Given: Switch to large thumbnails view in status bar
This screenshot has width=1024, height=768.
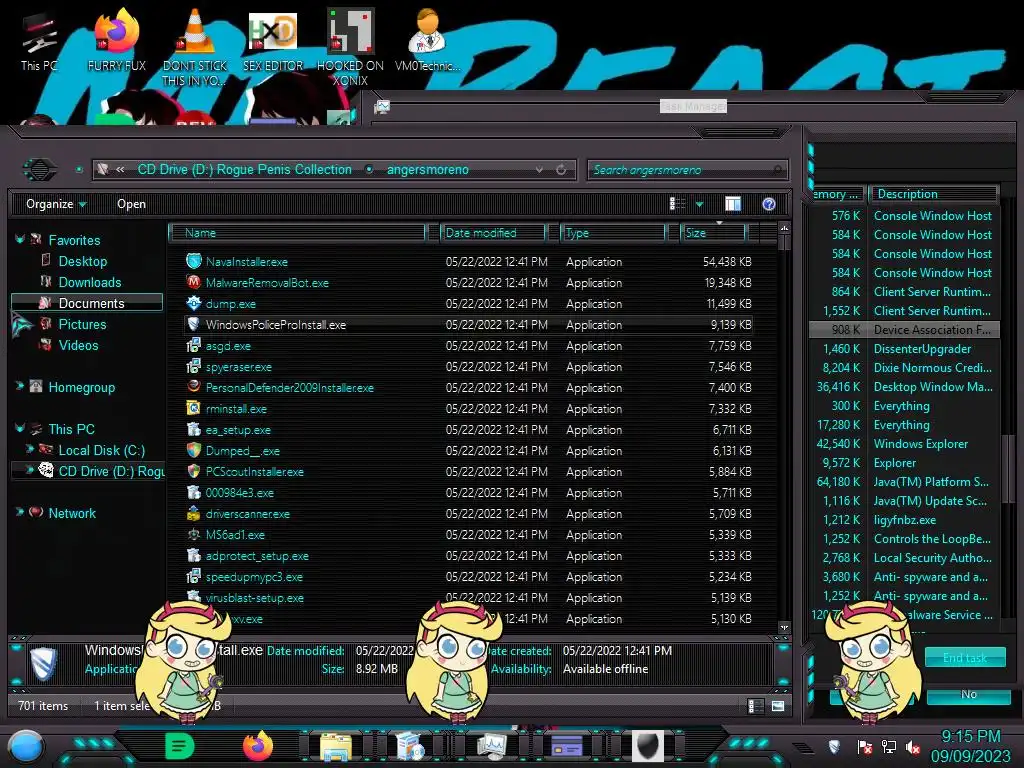Looking at the screenshot, I should click(777, 706).
